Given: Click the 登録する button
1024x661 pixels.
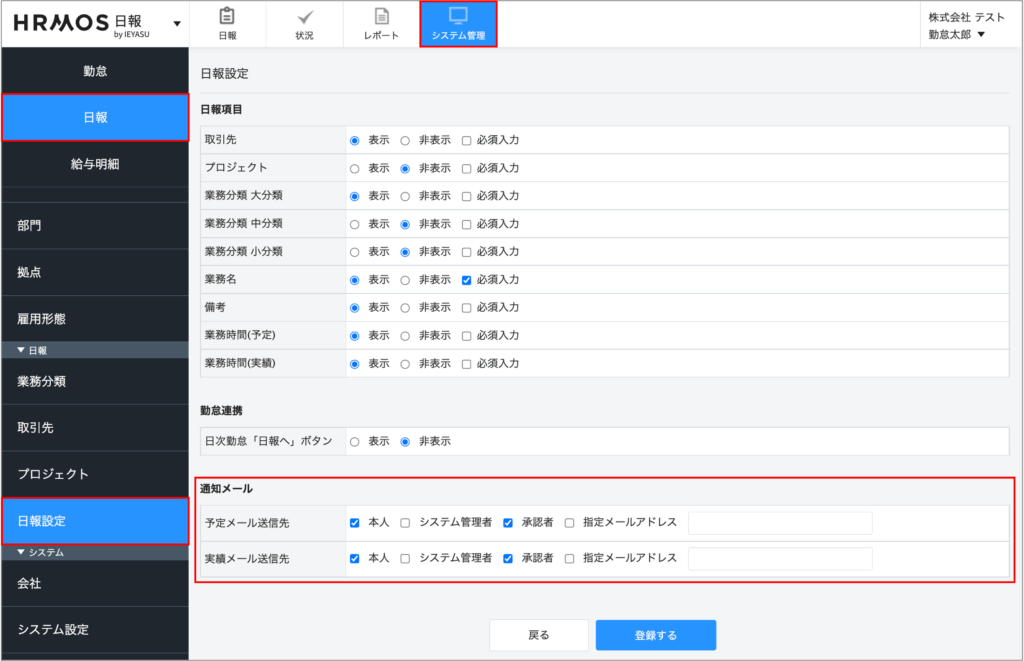Looking at the screenshot, I should [655, 635].
